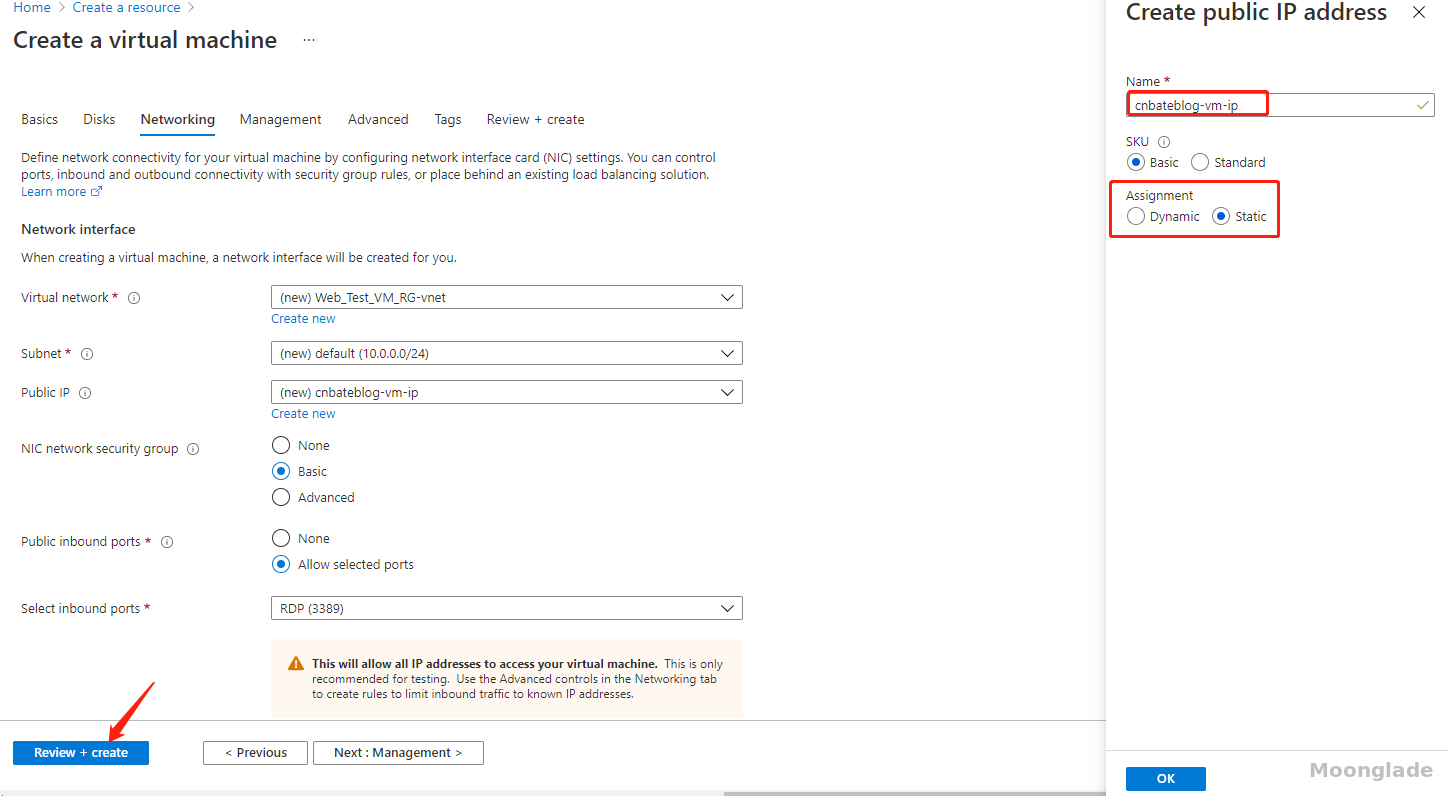Click the Subnet info icon
Screen dimensions: 1448x796
pyautogui.click(x=87, y=354)
